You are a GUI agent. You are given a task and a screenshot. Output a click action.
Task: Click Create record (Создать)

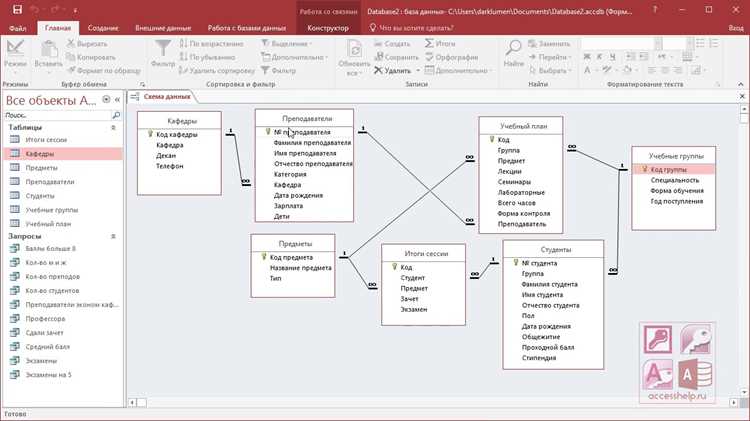[392, 44]
